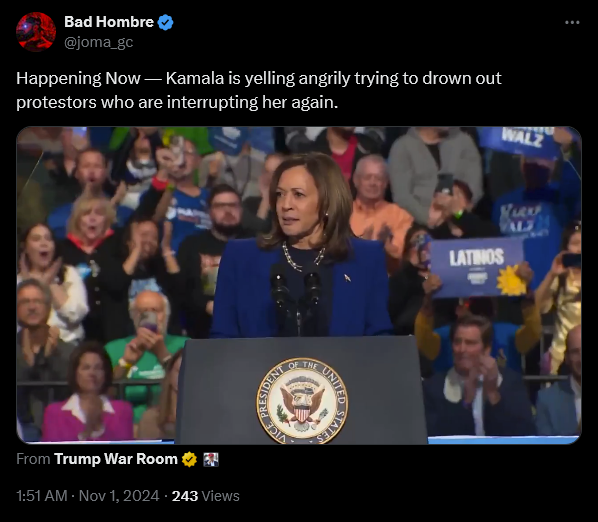Screen dimensions: 598x522
Task: Click the vice presidential seal in the video
Action: (x=302, y=401)
